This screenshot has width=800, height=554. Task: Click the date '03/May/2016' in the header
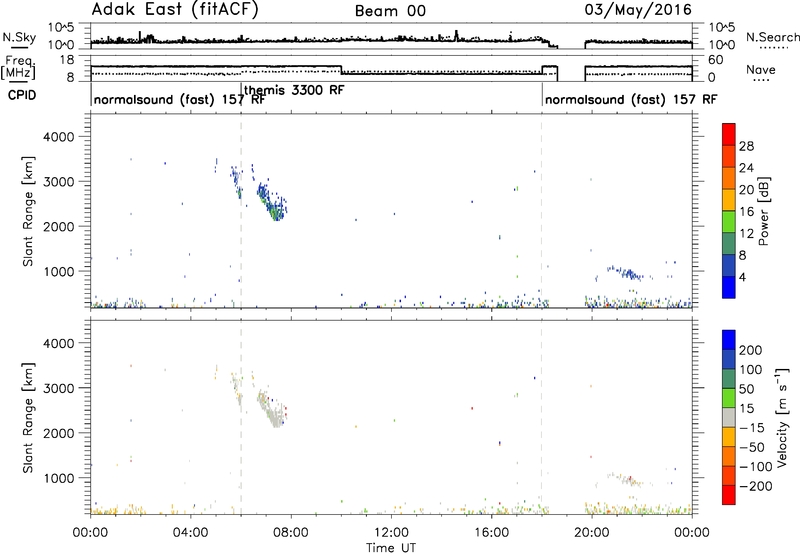[638, 10]
